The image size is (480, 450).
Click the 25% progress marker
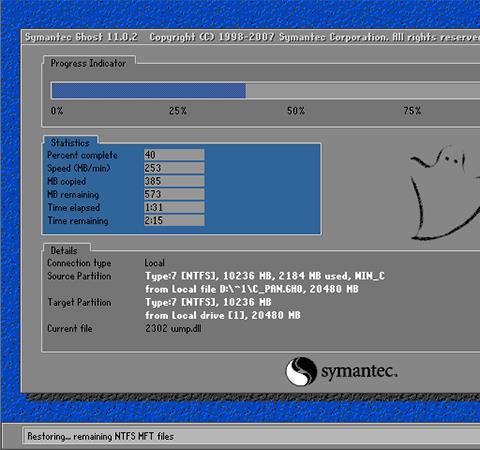click(x=178, y=111)
